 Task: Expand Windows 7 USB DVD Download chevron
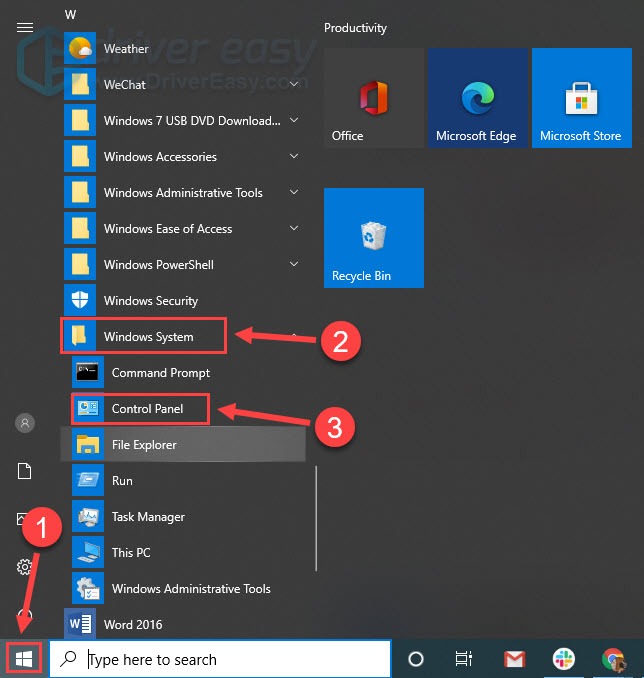click(x=294, y=120)
